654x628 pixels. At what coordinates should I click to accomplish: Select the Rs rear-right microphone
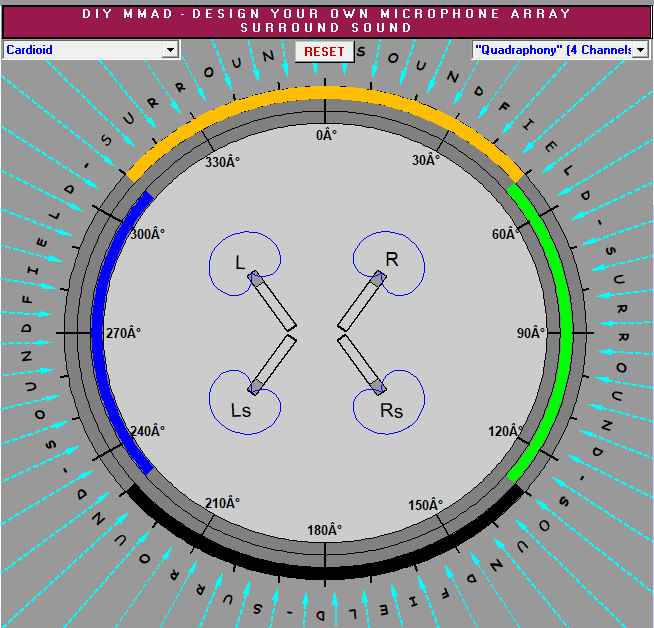pyautogui.click(x=378, y=386)
